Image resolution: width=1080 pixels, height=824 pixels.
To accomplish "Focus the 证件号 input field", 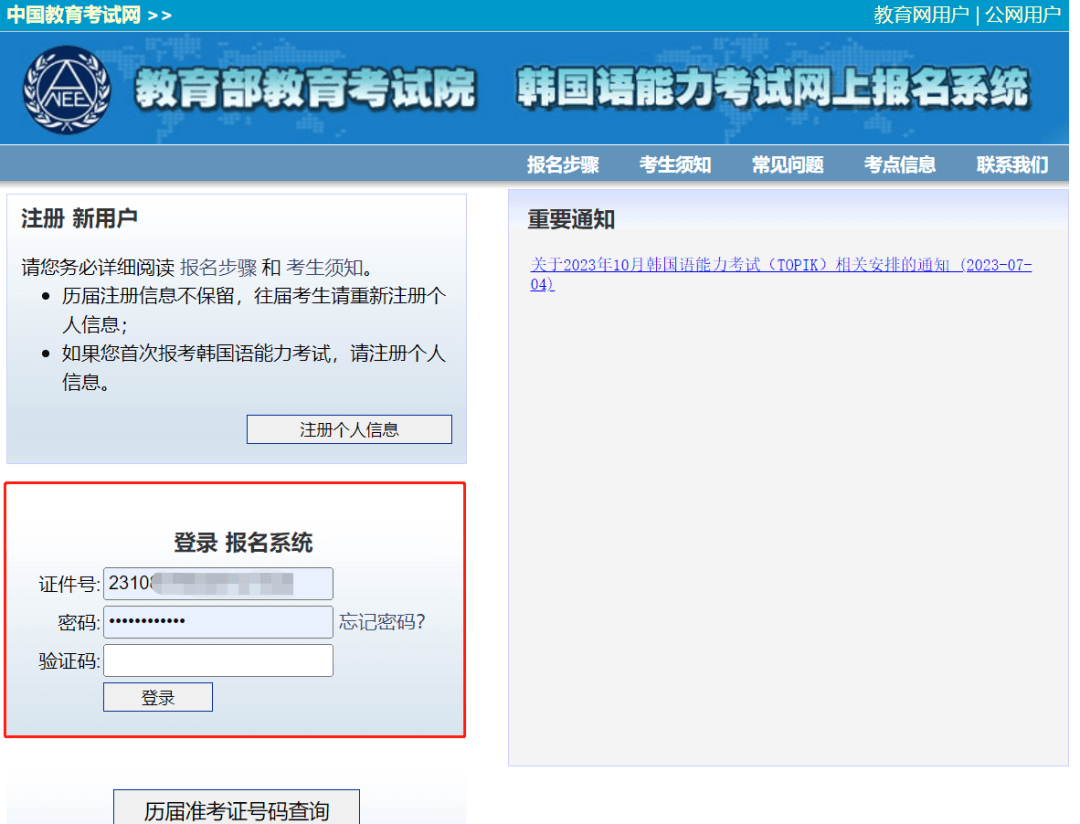I will [218, 584].
